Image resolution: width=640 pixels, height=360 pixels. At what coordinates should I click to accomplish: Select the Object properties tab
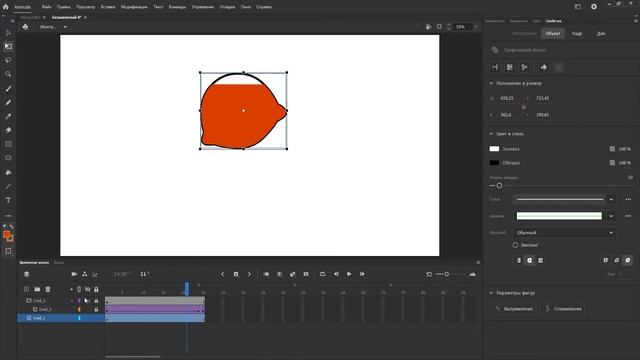553,33
